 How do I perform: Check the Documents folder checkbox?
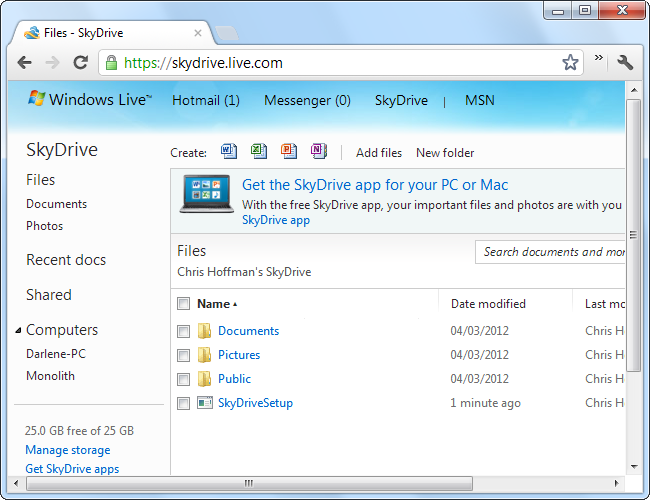(183, 331)
